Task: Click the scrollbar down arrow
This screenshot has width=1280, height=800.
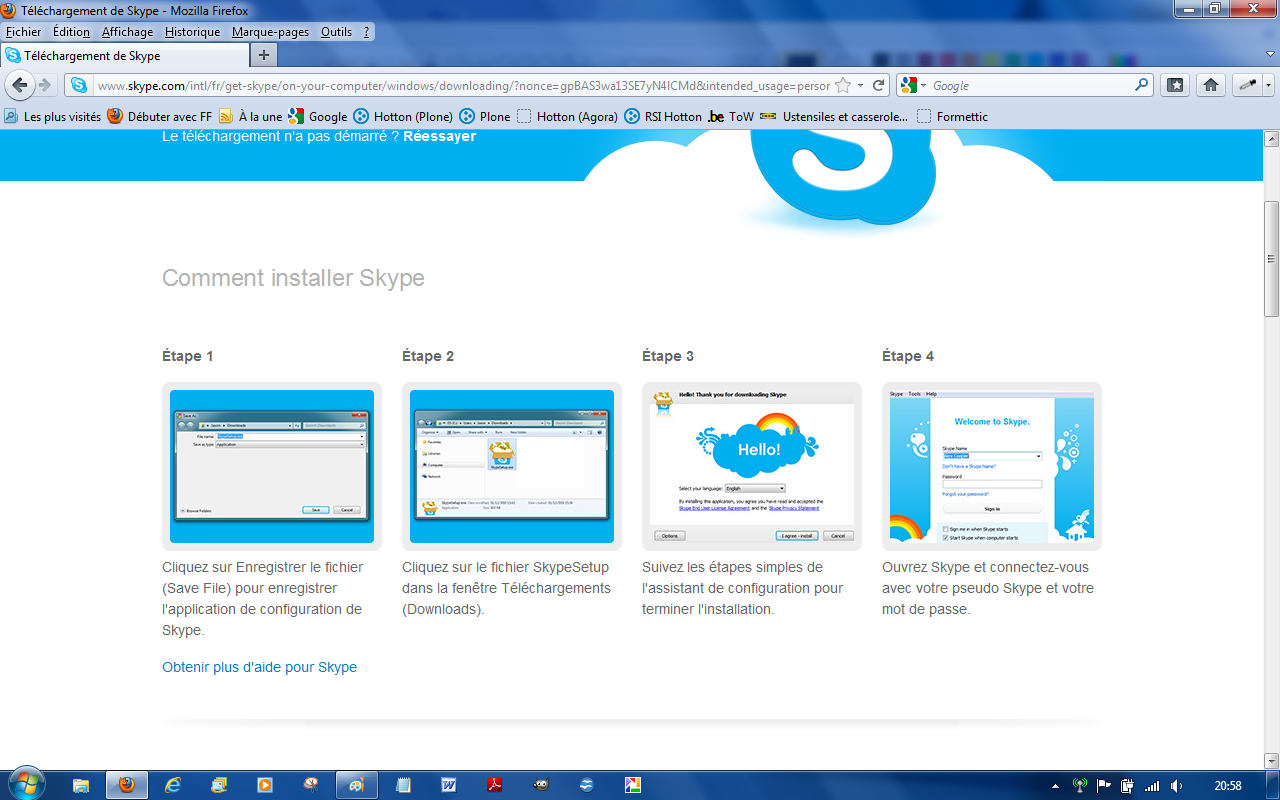Action: 1271,761
